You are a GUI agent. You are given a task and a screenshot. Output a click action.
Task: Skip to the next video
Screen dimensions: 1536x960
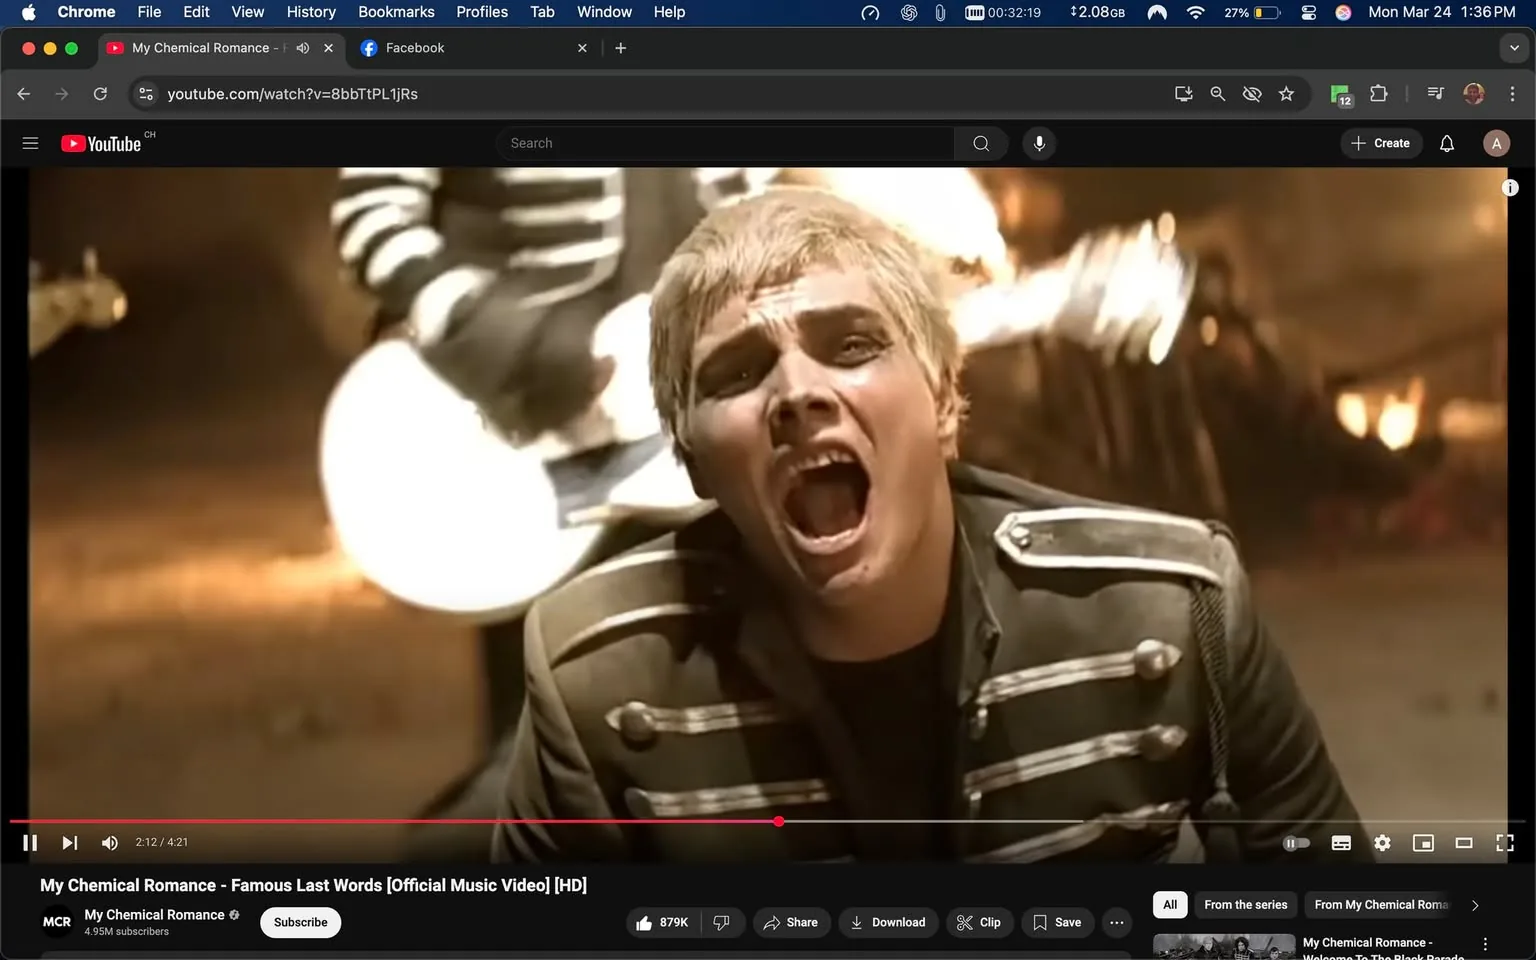click(68, 842)
